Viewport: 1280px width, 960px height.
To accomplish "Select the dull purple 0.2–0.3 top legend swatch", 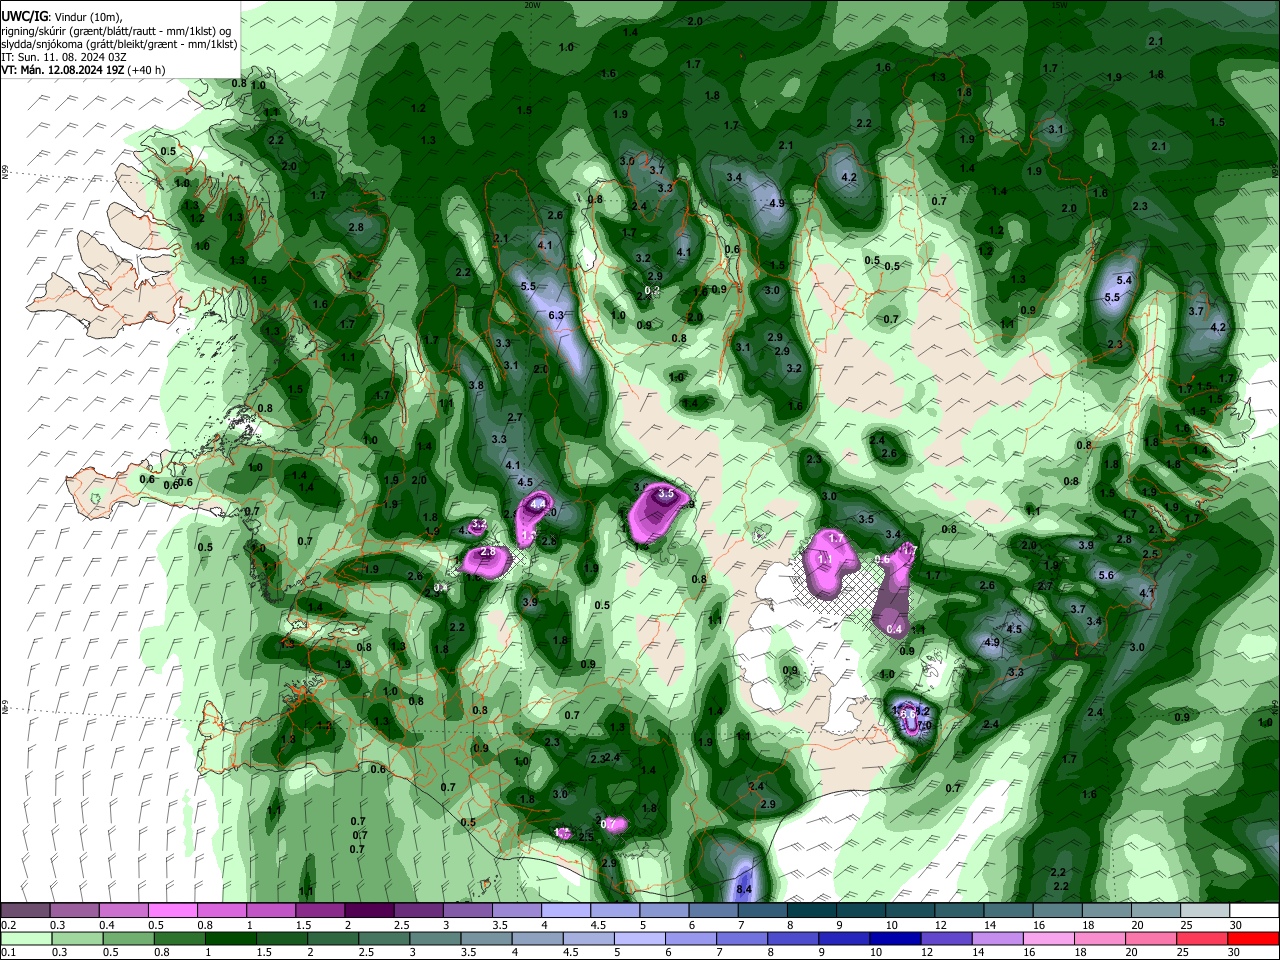I will click(x=26, y=911).
